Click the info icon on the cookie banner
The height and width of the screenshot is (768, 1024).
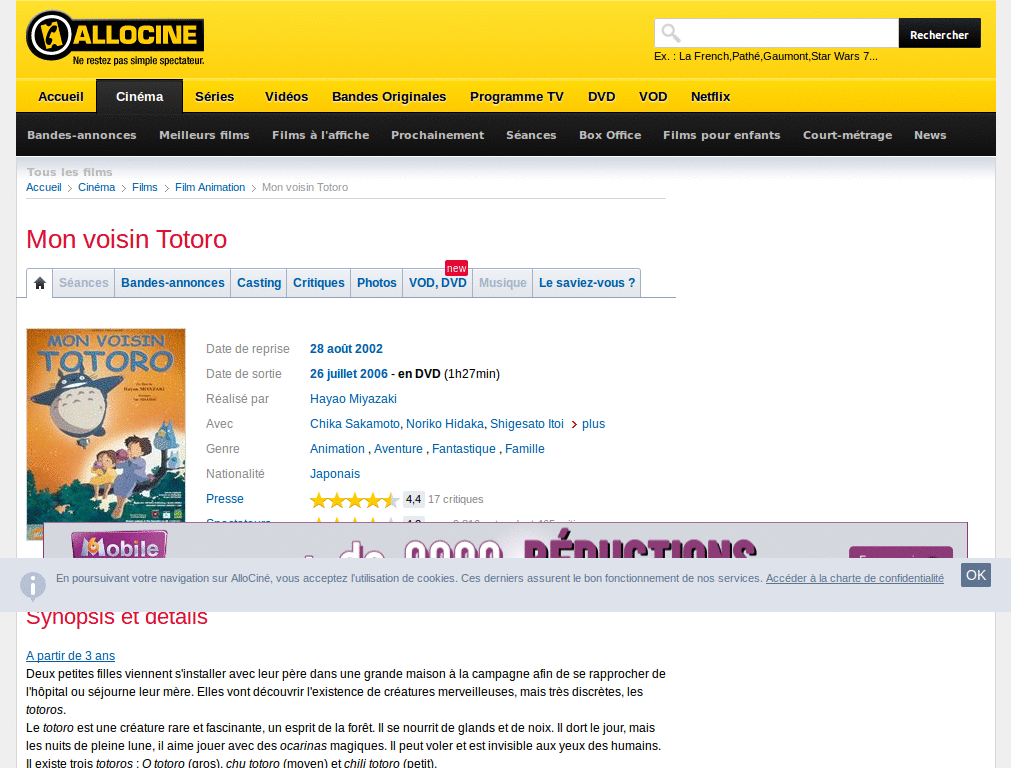[33, 585]
